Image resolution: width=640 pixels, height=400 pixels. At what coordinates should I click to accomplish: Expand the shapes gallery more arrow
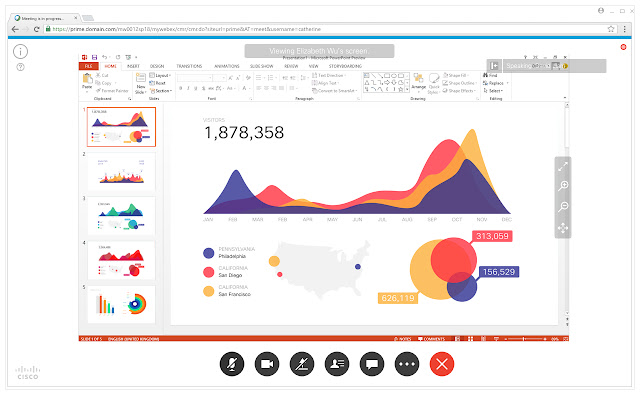pyautogui.click(x=407, y=89)
